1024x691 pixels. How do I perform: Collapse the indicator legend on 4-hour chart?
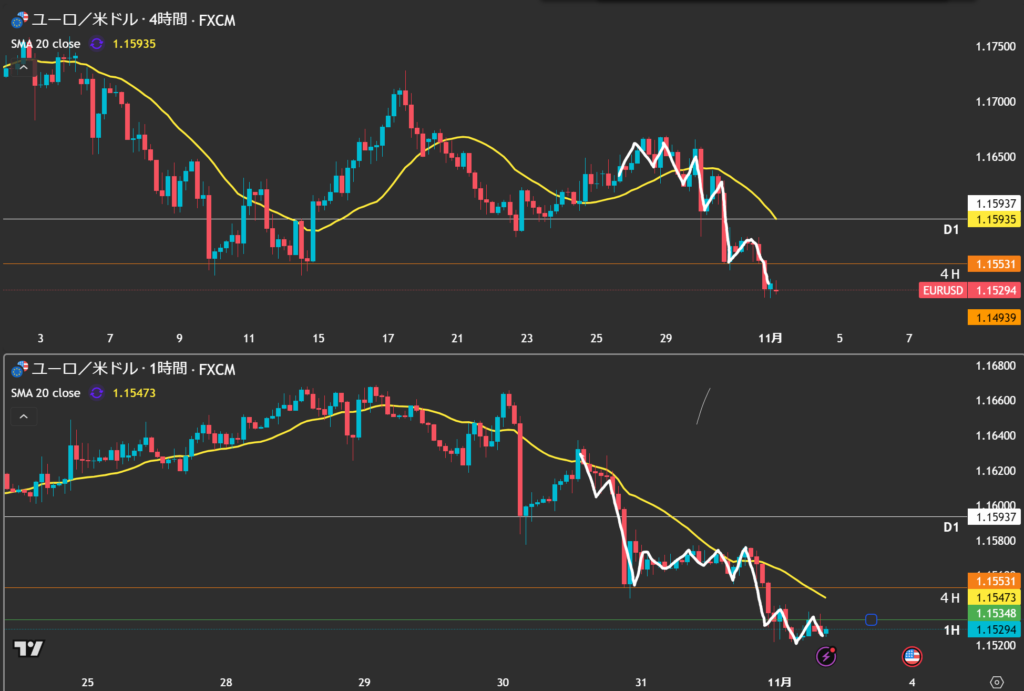22,68
